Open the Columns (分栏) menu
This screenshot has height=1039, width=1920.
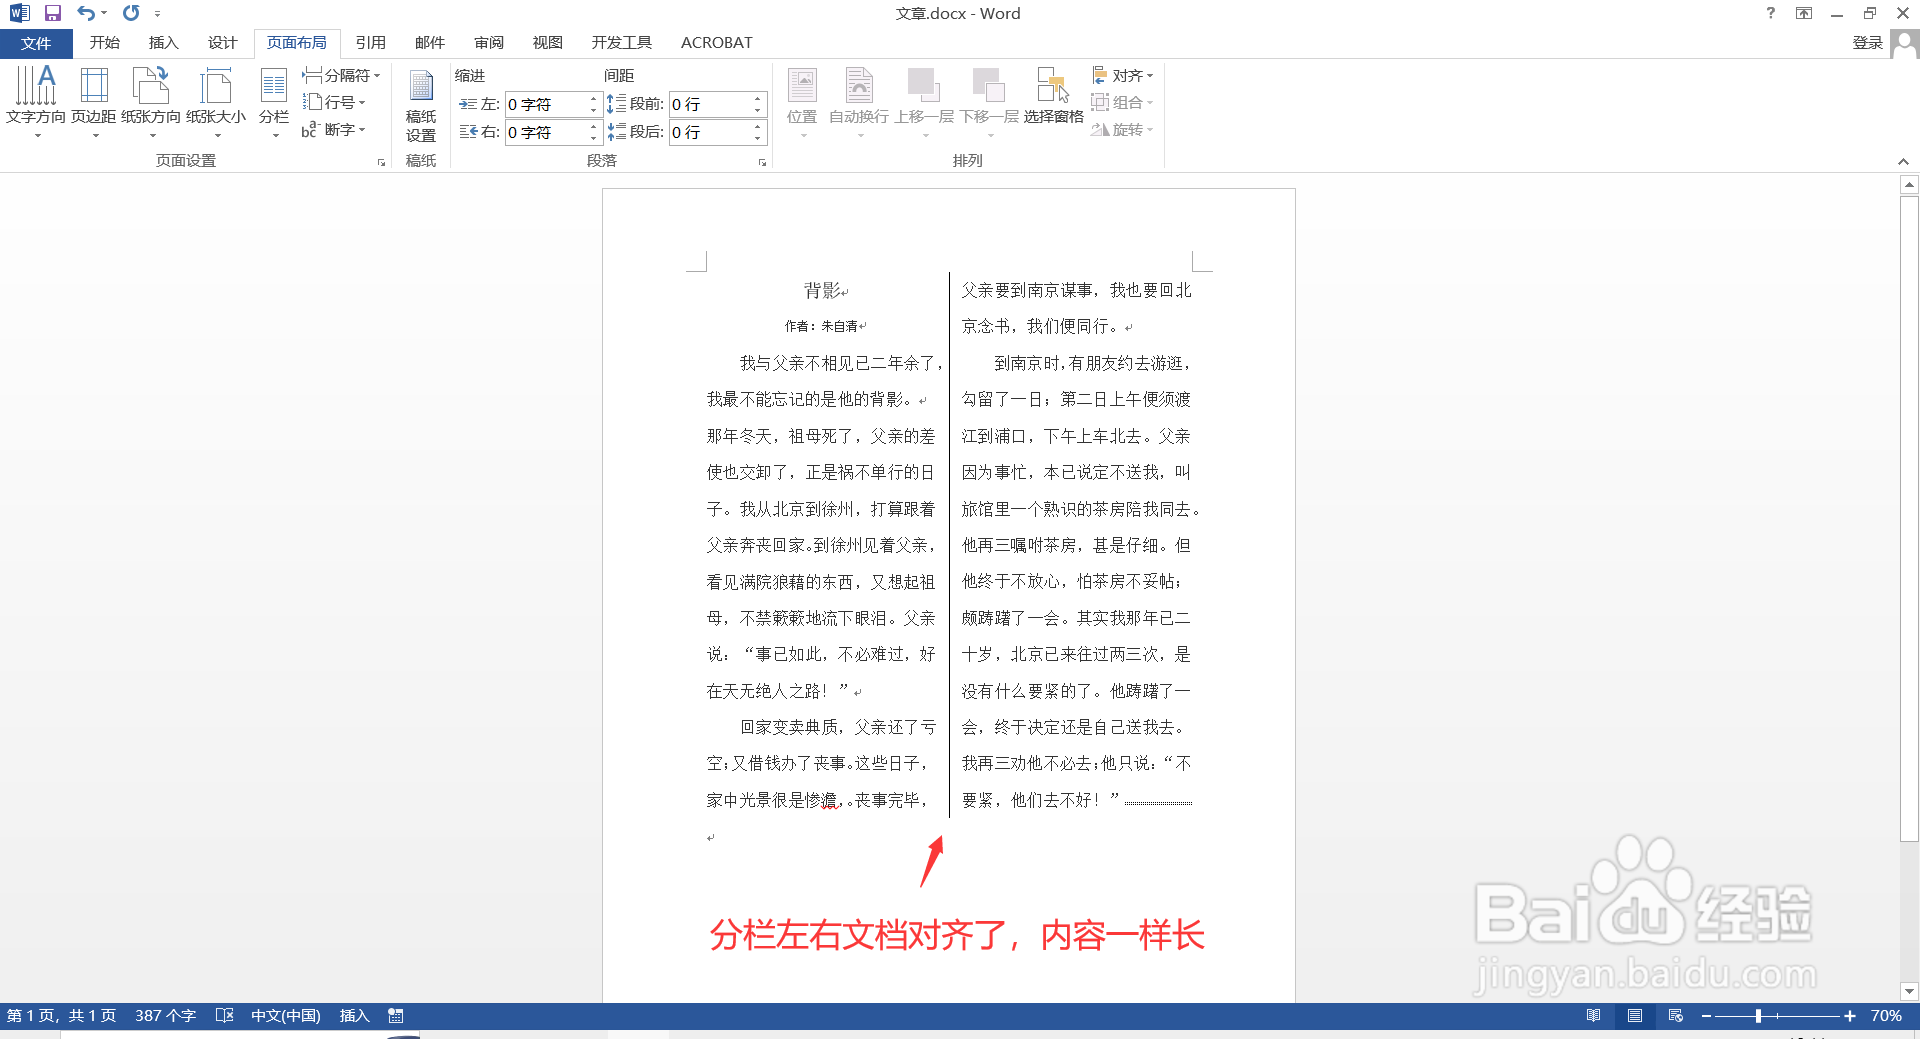point(274,102)
